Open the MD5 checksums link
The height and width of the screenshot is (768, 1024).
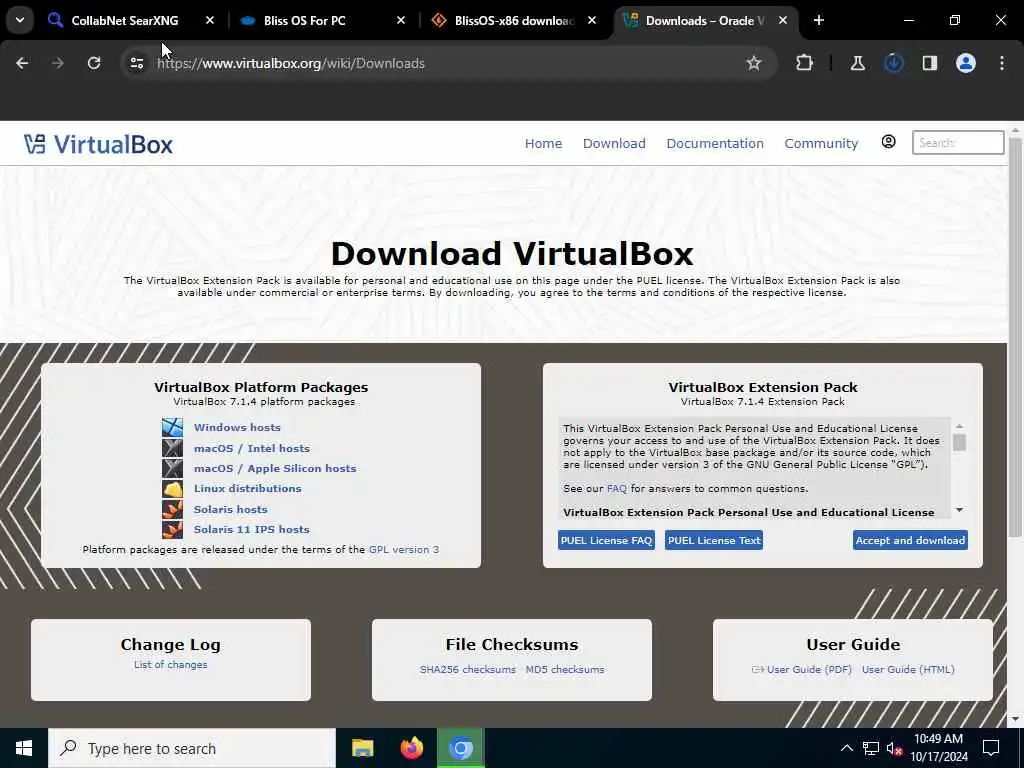click(x=565, y=669)
